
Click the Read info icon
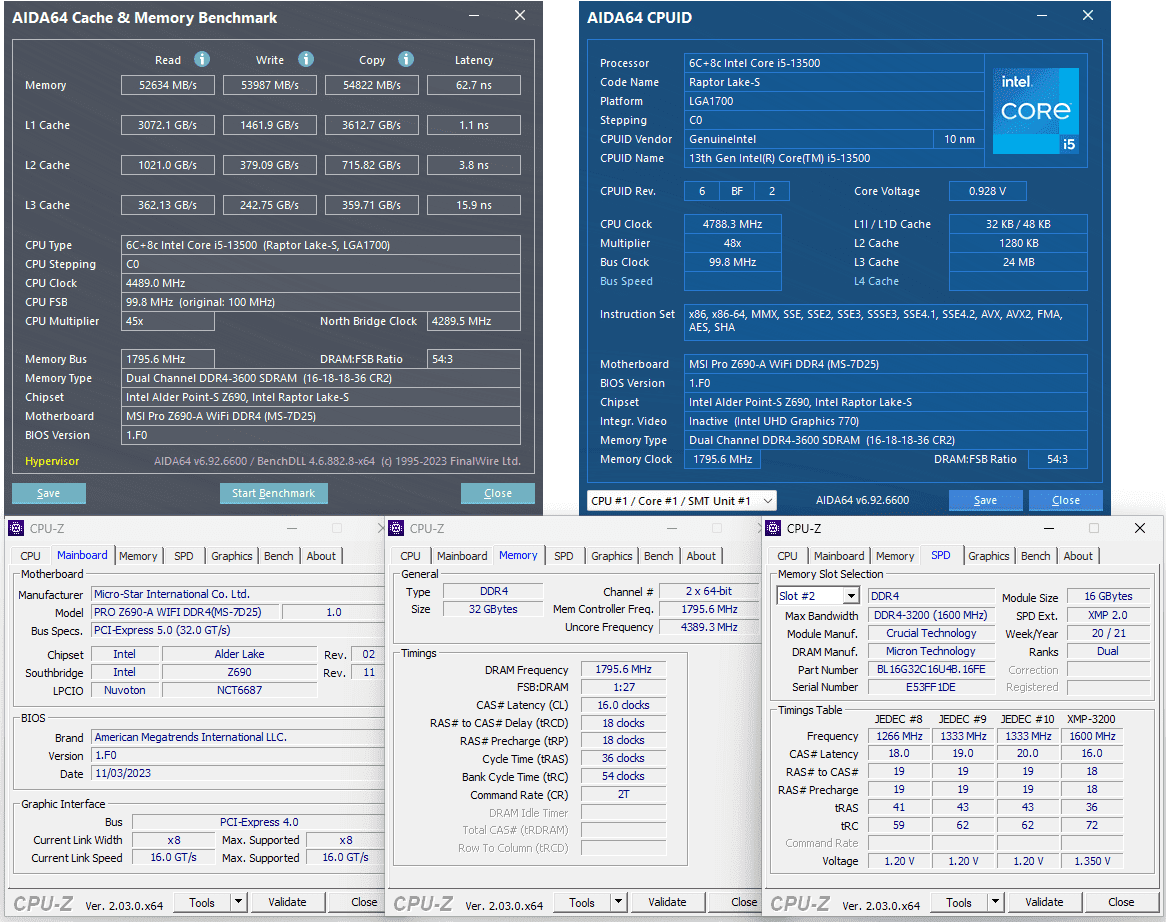[202, 60]
